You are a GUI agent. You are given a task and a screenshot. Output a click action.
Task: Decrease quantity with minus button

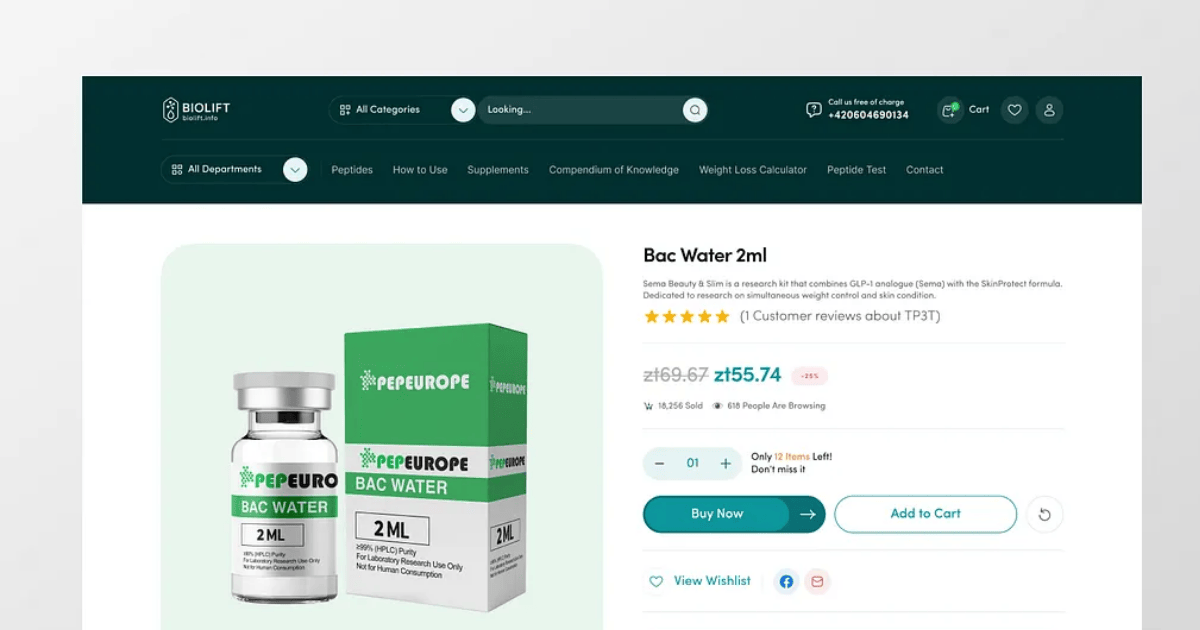click(660, 463)
